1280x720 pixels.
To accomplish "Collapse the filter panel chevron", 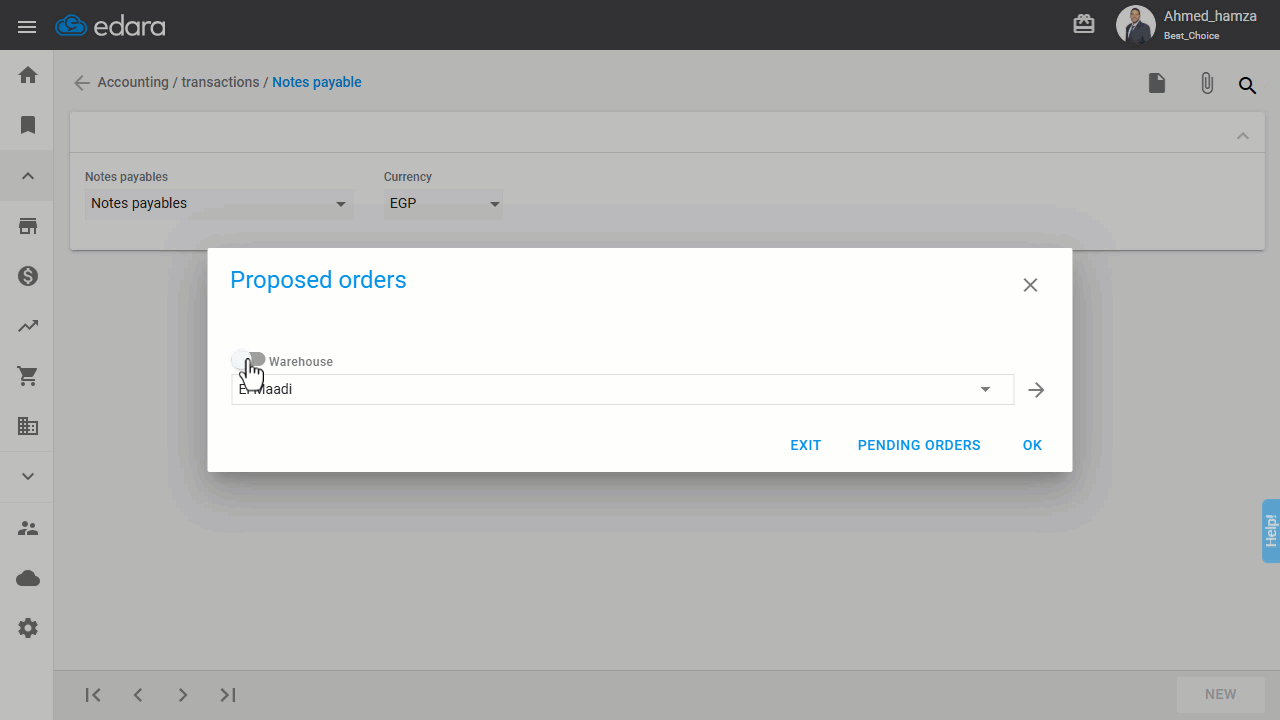I will (x=1243, y=136).
